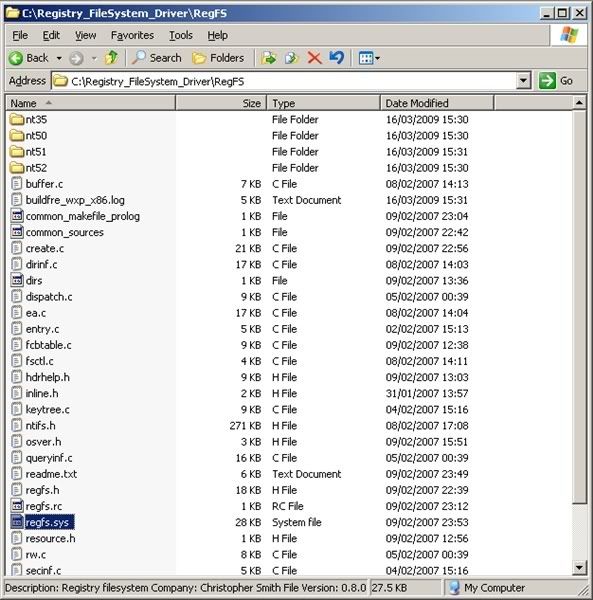Select the nt51 folder icon

pyautogui.click(x=17, y=152)
